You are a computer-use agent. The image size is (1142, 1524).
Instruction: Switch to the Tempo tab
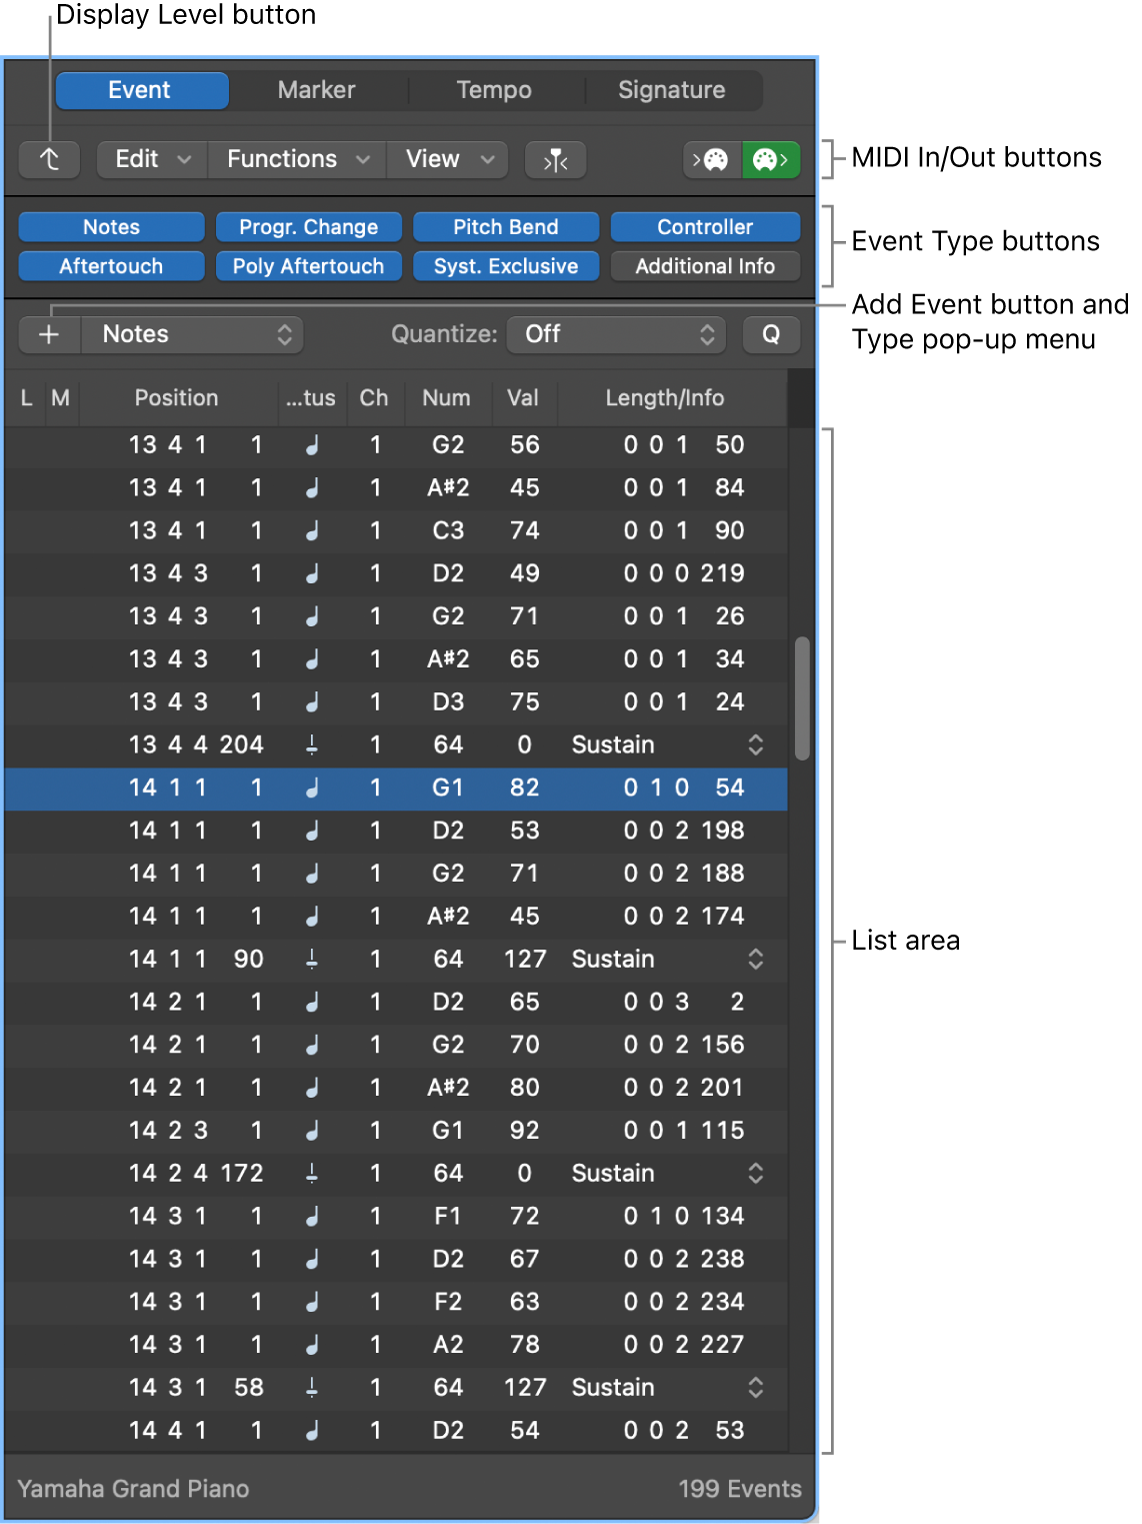click(x=494, y=90)
